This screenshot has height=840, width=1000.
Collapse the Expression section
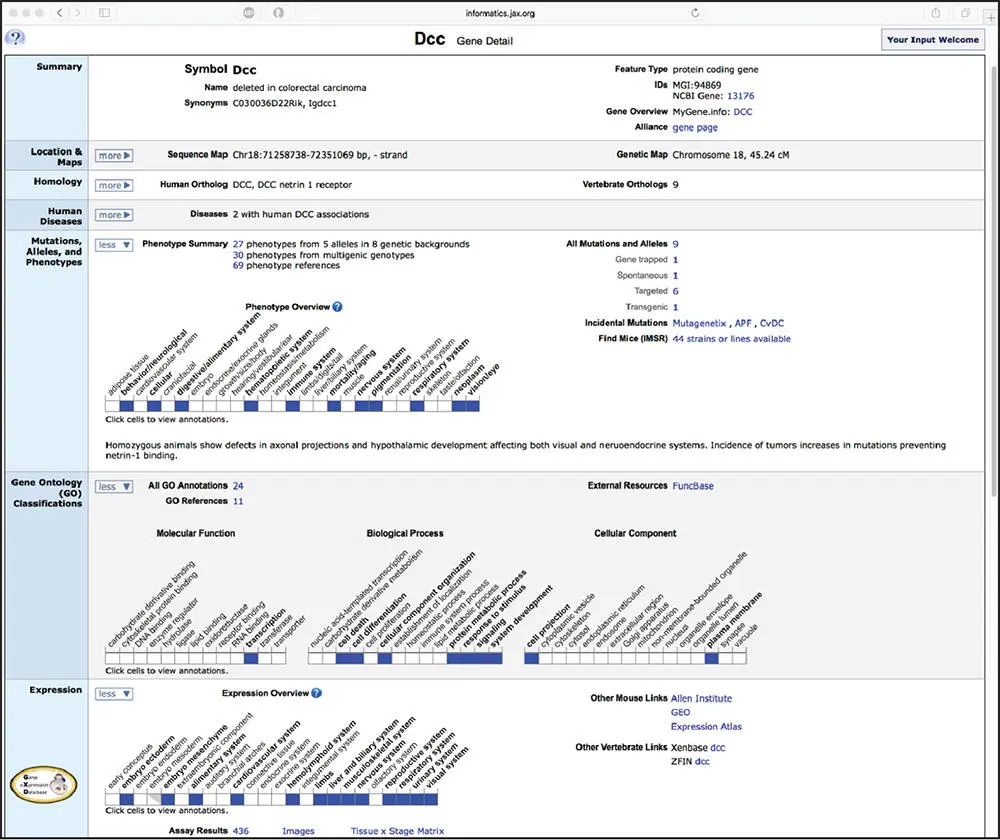(114, 694)
